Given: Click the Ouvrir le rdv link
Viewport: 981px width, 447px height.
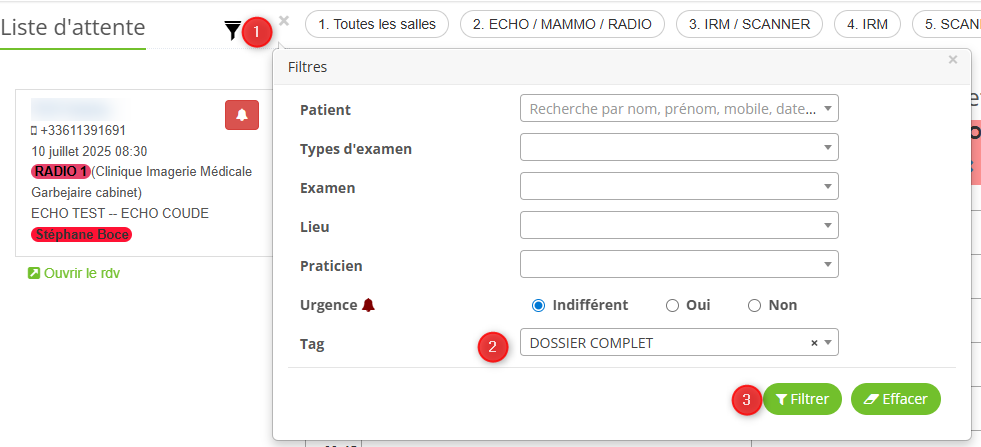Looking at the screenshot, I should (75, 273).
